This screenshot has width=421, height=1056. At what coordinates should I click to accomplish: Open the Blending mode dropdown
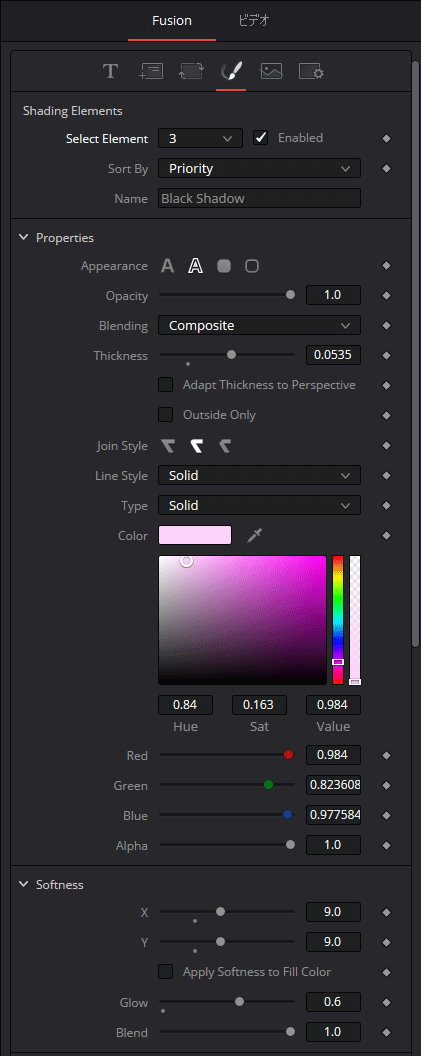pyautogui.click(x=259, y=325)
